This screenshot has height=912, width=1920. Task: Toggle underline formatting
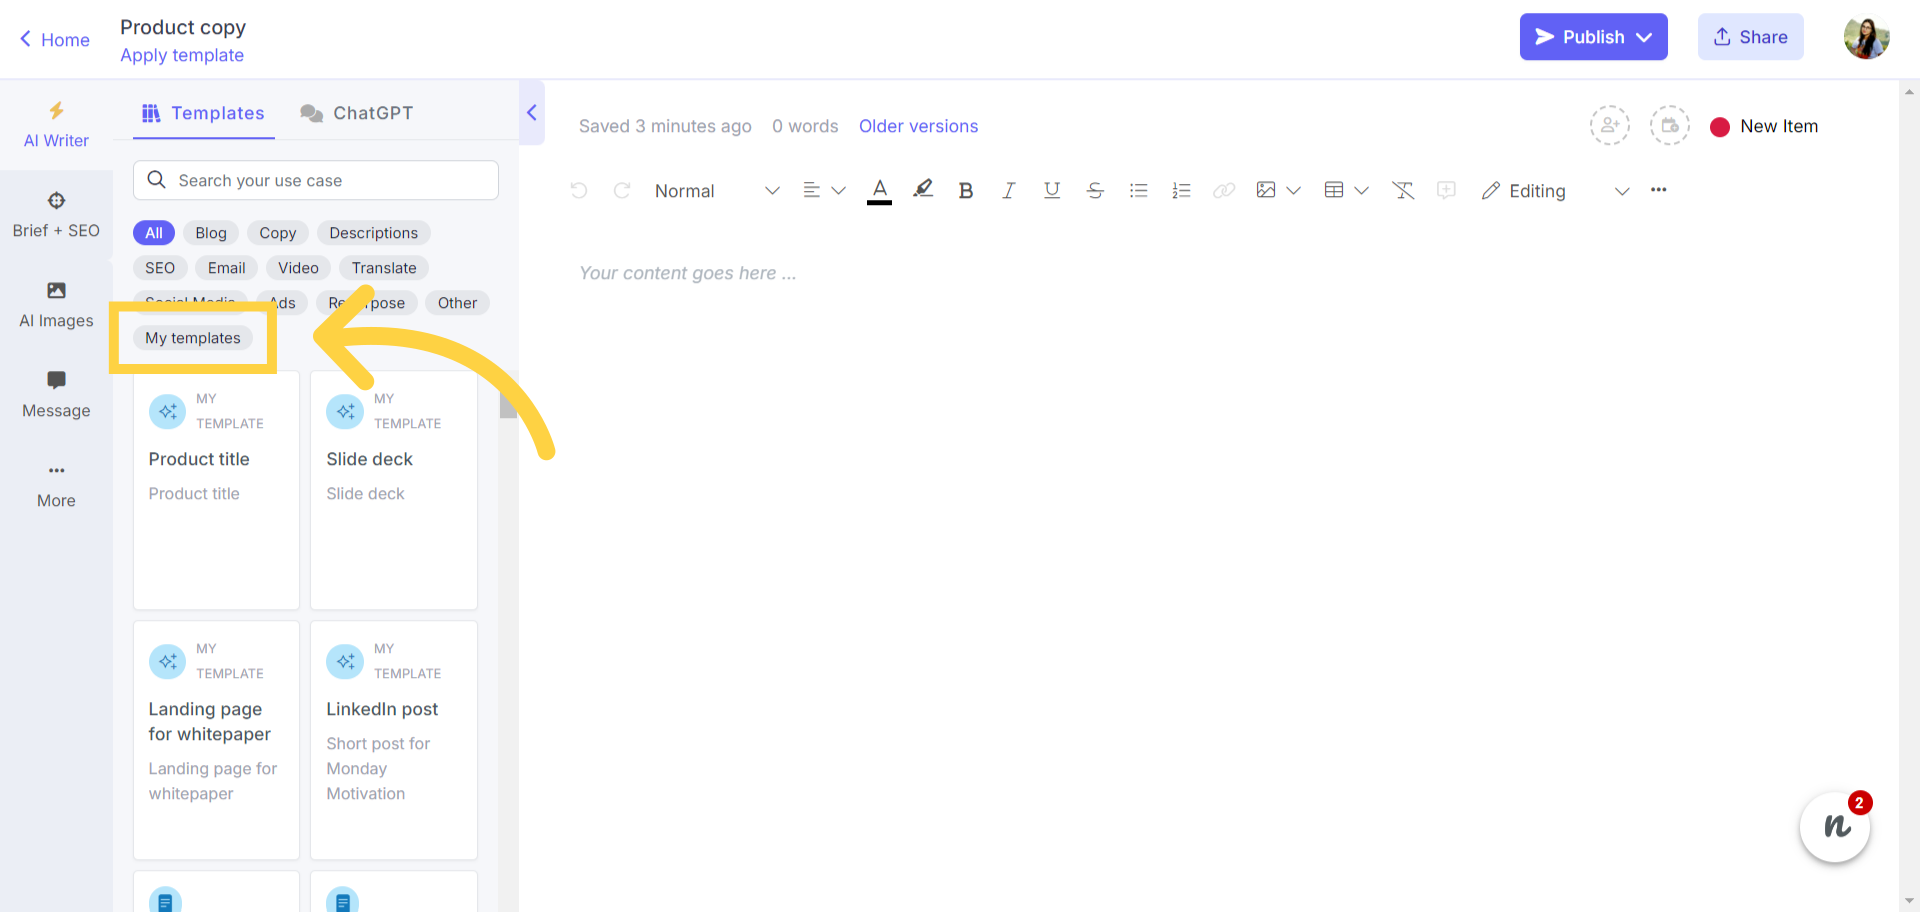[x=1051, y=190]
